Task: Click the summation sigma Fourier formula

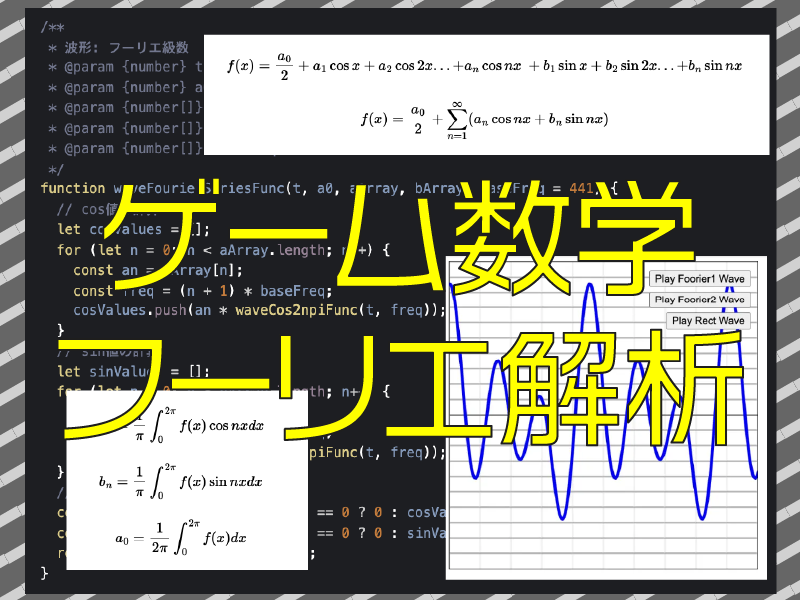Action: [x=485, y=119]
